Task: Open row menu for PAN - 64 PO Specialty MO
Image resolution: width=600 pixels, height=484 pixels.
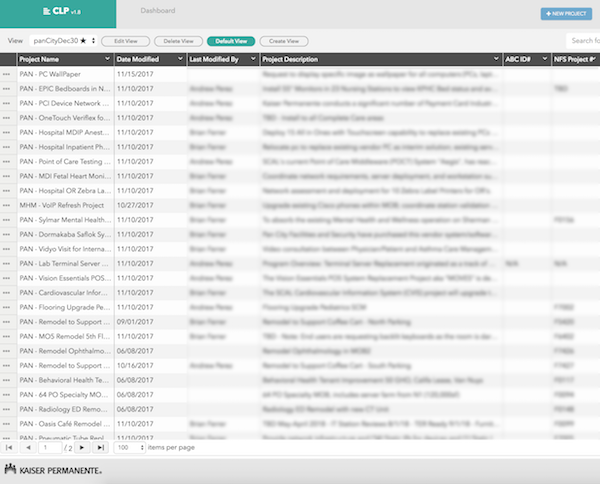Action: [x=7, y=395]
